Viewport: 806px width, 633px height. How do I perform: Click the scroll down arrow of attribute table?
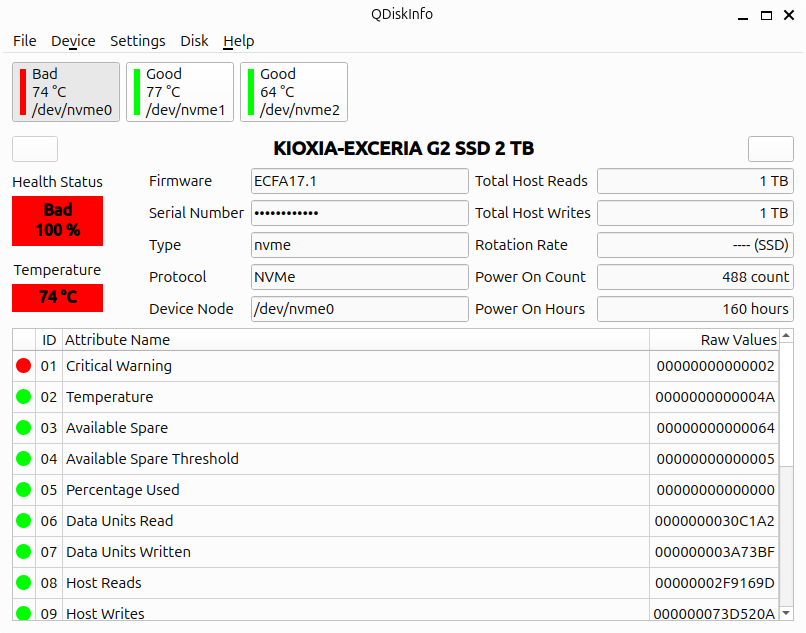[x=786, y=612]
